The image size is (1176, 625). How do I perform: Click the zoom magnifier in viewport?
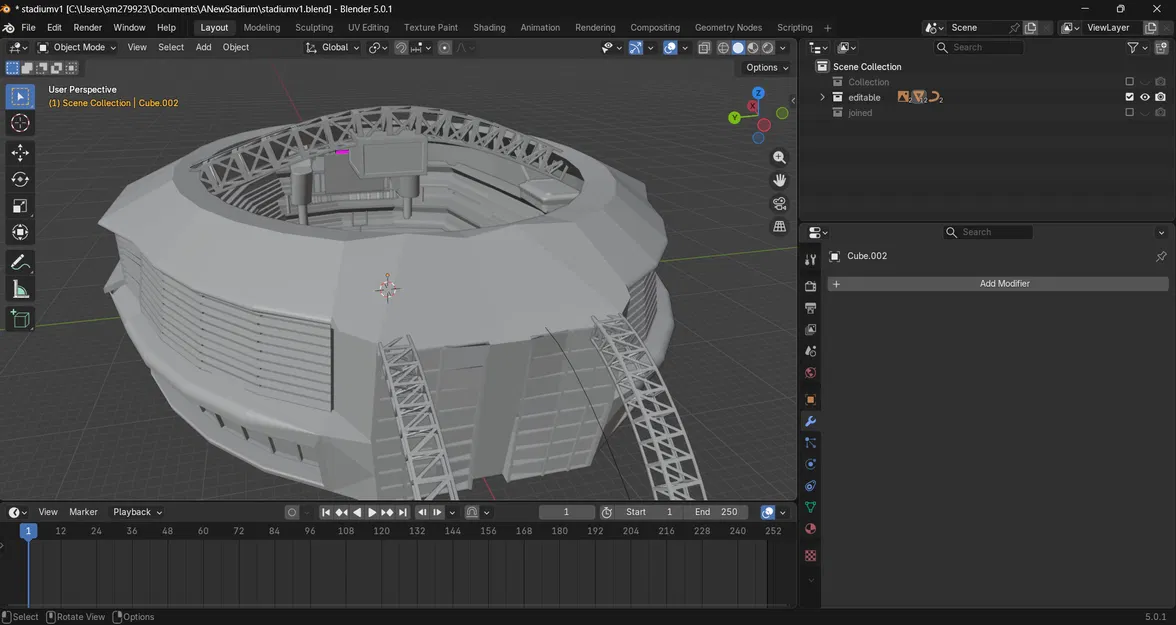click(x=779, y=158)
